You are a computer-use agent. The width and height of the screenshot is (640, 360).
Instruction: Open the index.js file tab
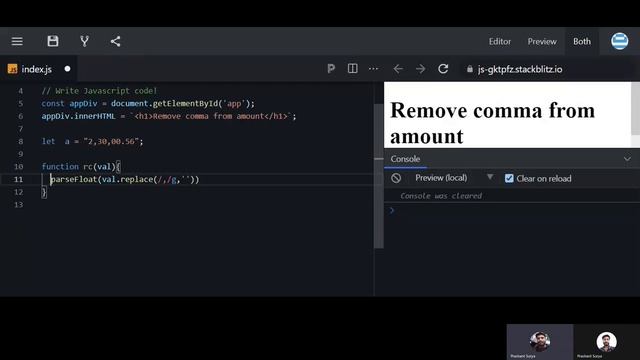click(39, 69)
